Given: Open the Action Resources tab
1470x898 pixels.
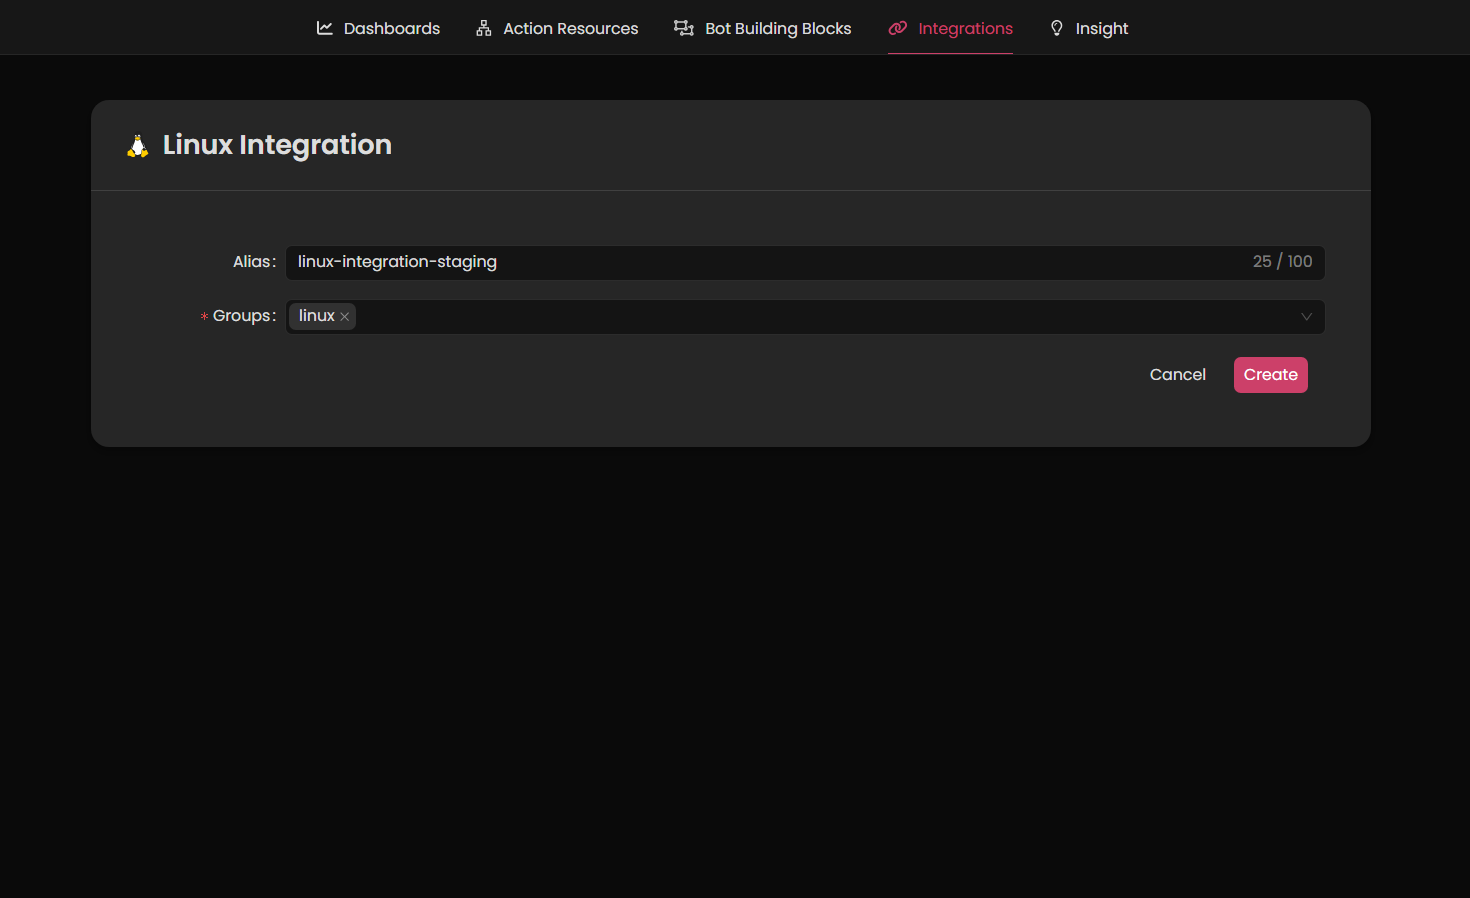Looking at the screenshot, I should click(x=557, y=28).
